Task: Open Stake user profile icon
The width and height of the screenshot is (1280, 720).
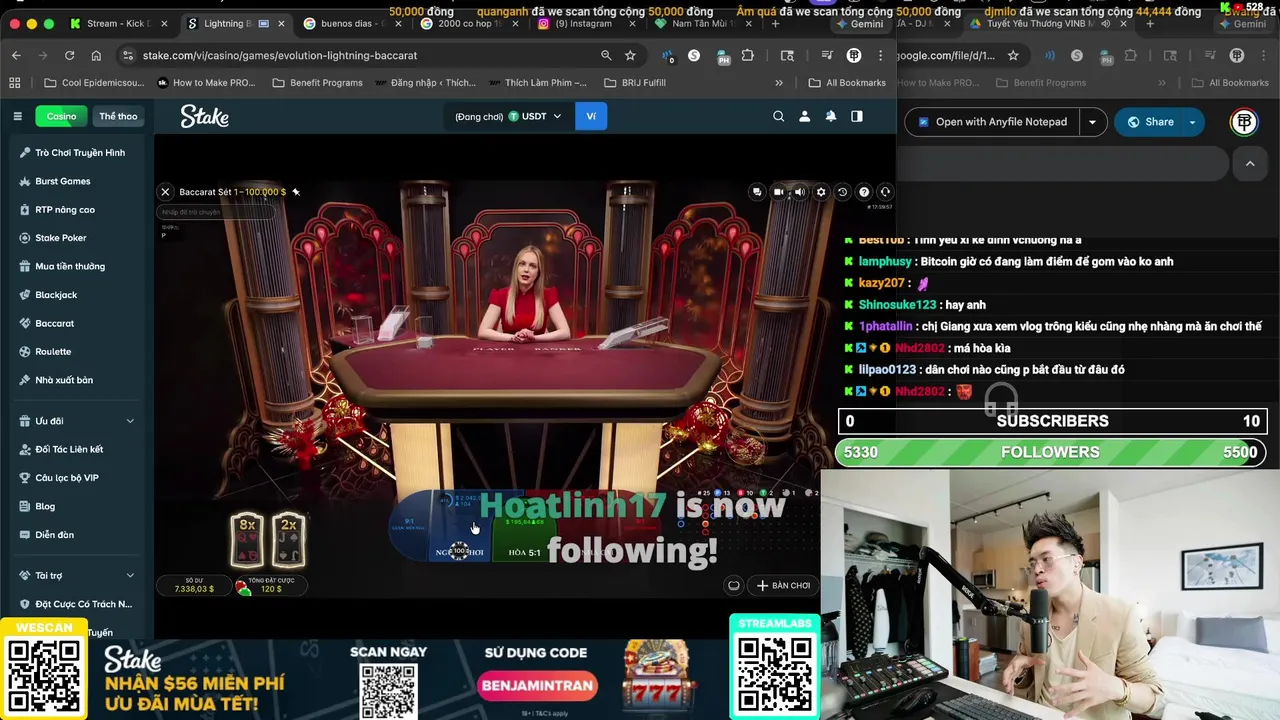Action: [x=804, y=116]
